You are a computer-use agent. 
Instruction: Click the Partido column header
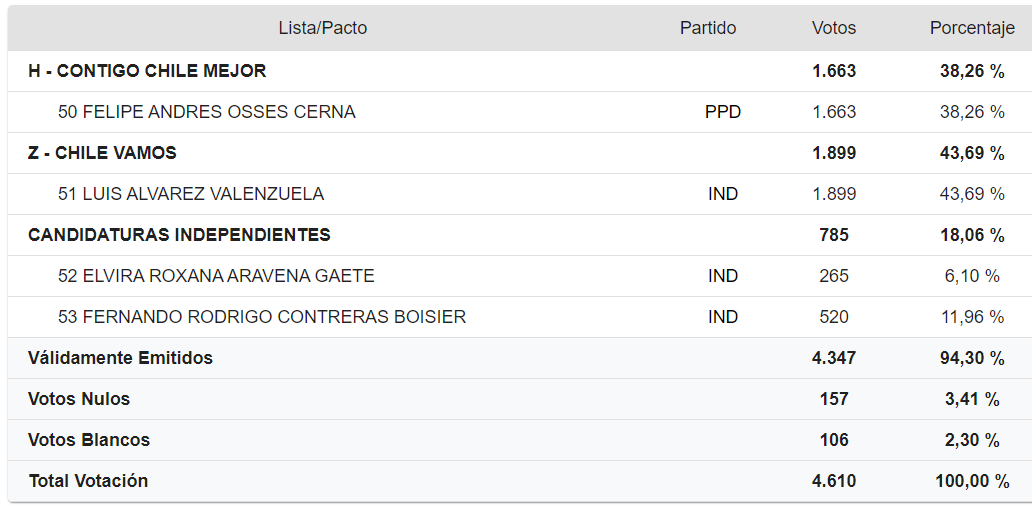(x=708, y=28)
